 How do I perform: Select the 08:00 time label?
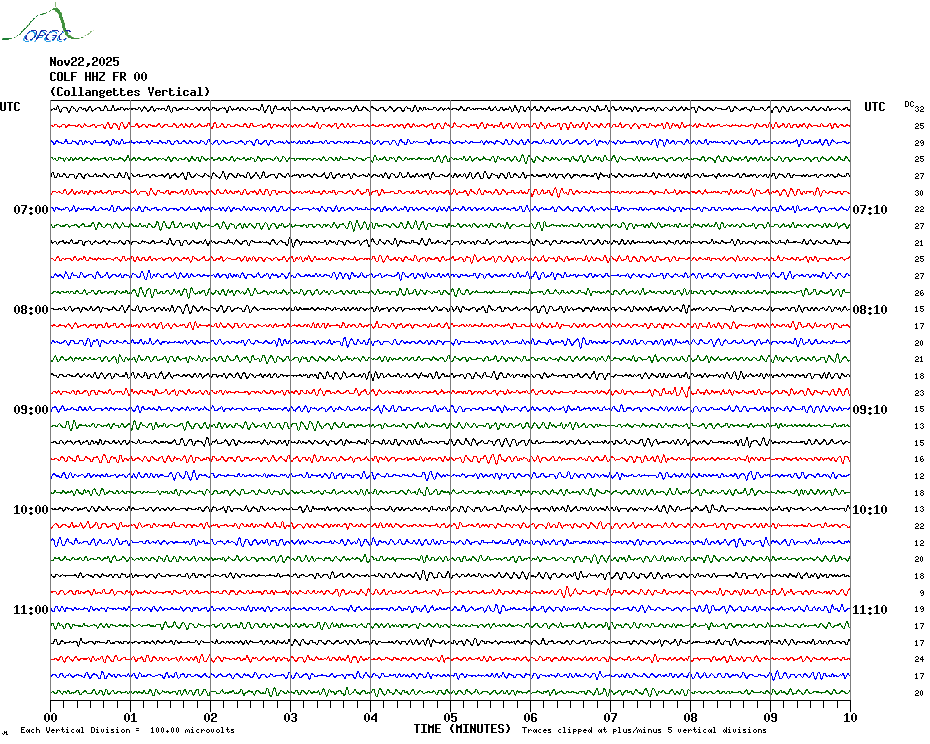click(31, 310)
